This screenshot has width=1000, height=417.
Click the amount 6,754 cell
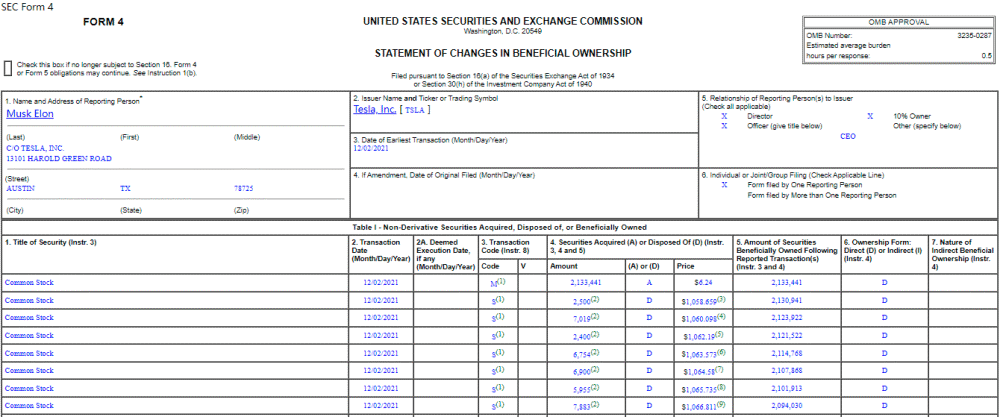[584, 353]
